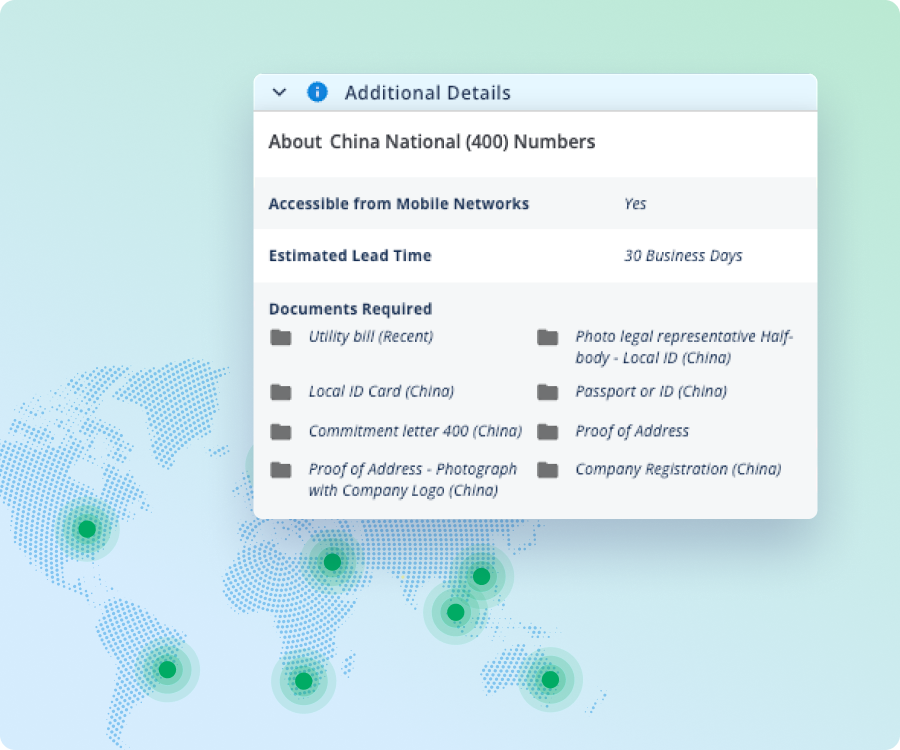Click the About China National (400) Numbers title
The width and height of the screenshot is (900, 750).
pos(431,142)
